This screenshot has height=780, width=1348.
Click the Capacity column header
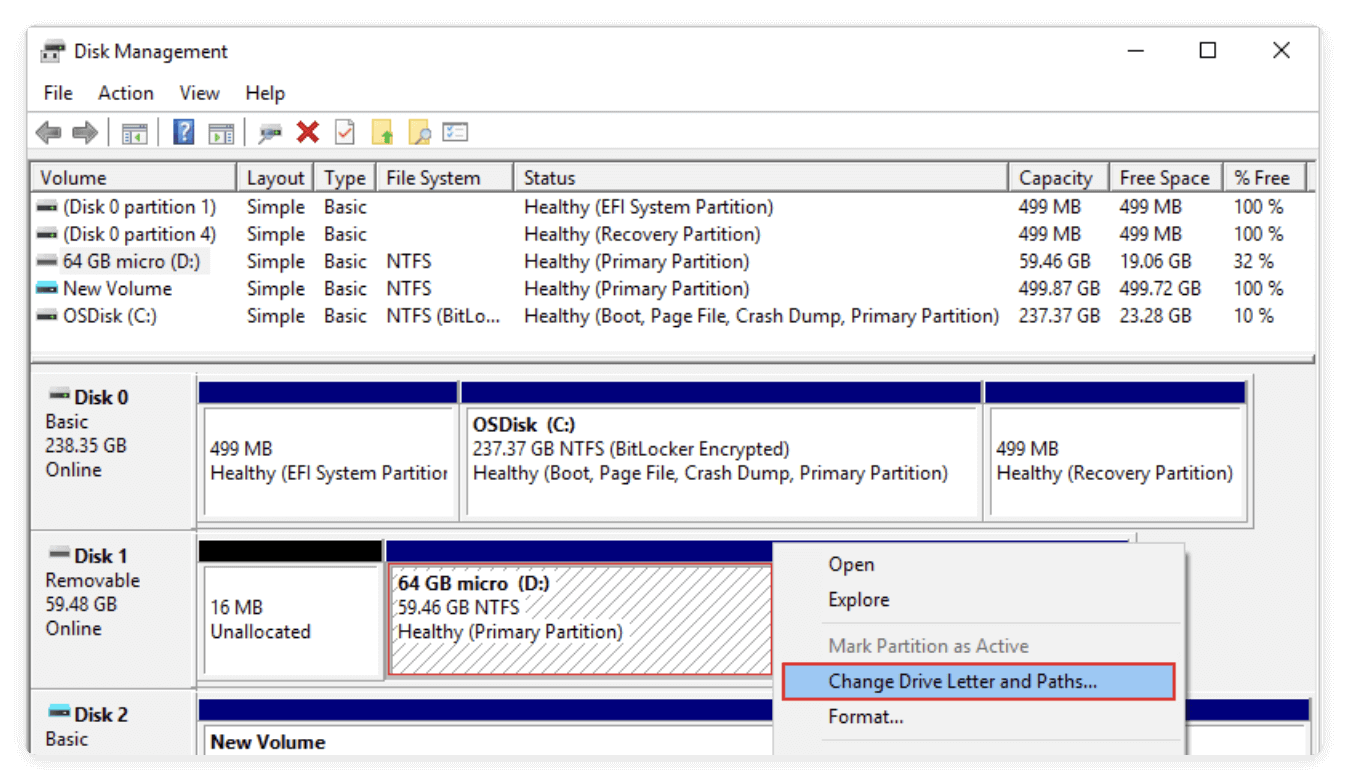1057,177
